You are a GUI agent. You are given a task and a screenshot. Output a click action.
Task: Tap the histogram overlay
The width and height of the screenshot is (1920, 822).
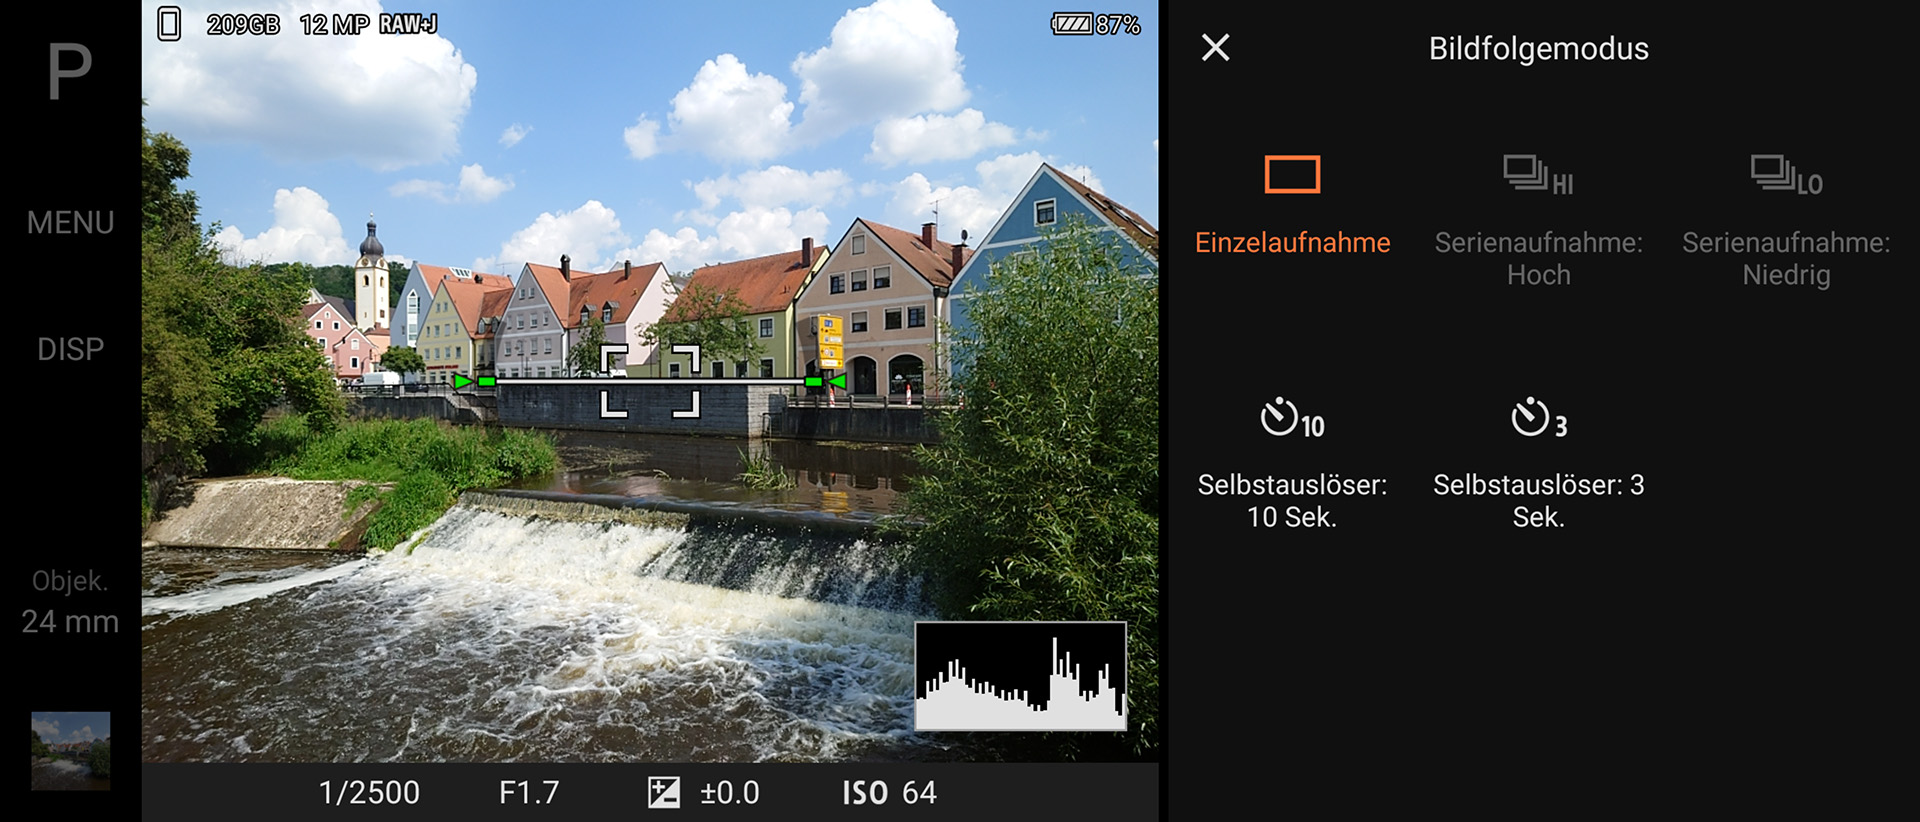(x=1020, y=676)
